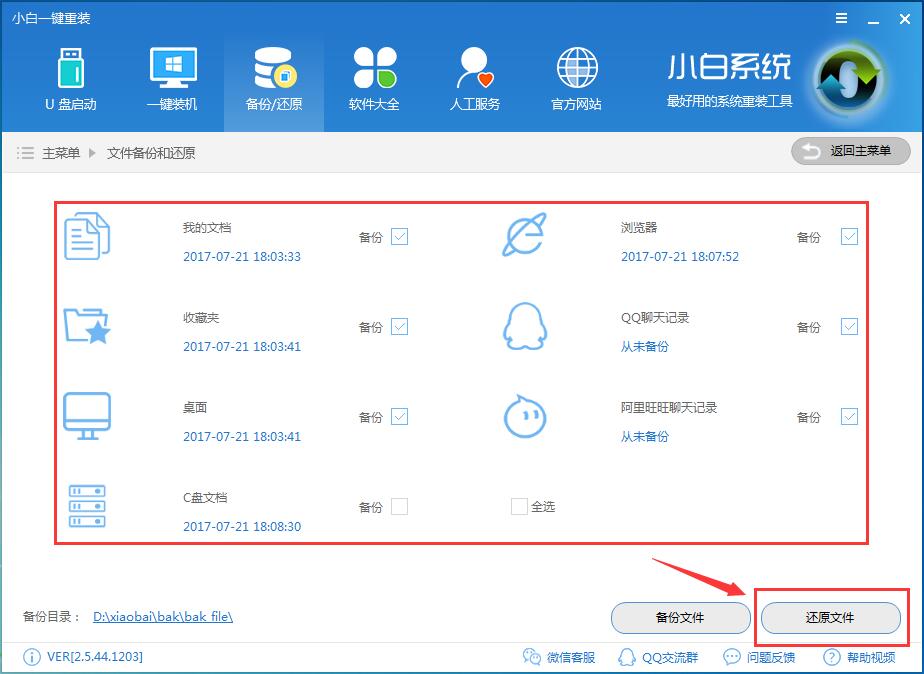Screen dimensions: 924x674
Task: Uncheck the 我的文档 backup checkbox
Action: (399, 236)
